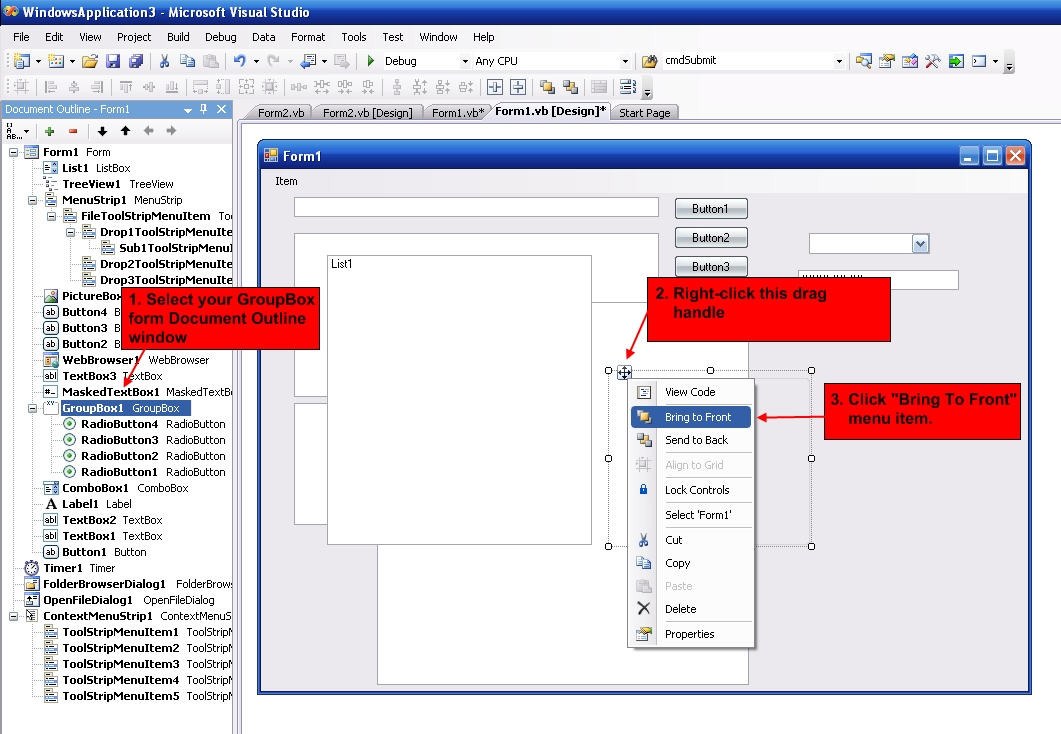Open the cmdSubmit find dropdown
The height and width of the screenshot is (734, 1061).
click(x=839, y=61)
